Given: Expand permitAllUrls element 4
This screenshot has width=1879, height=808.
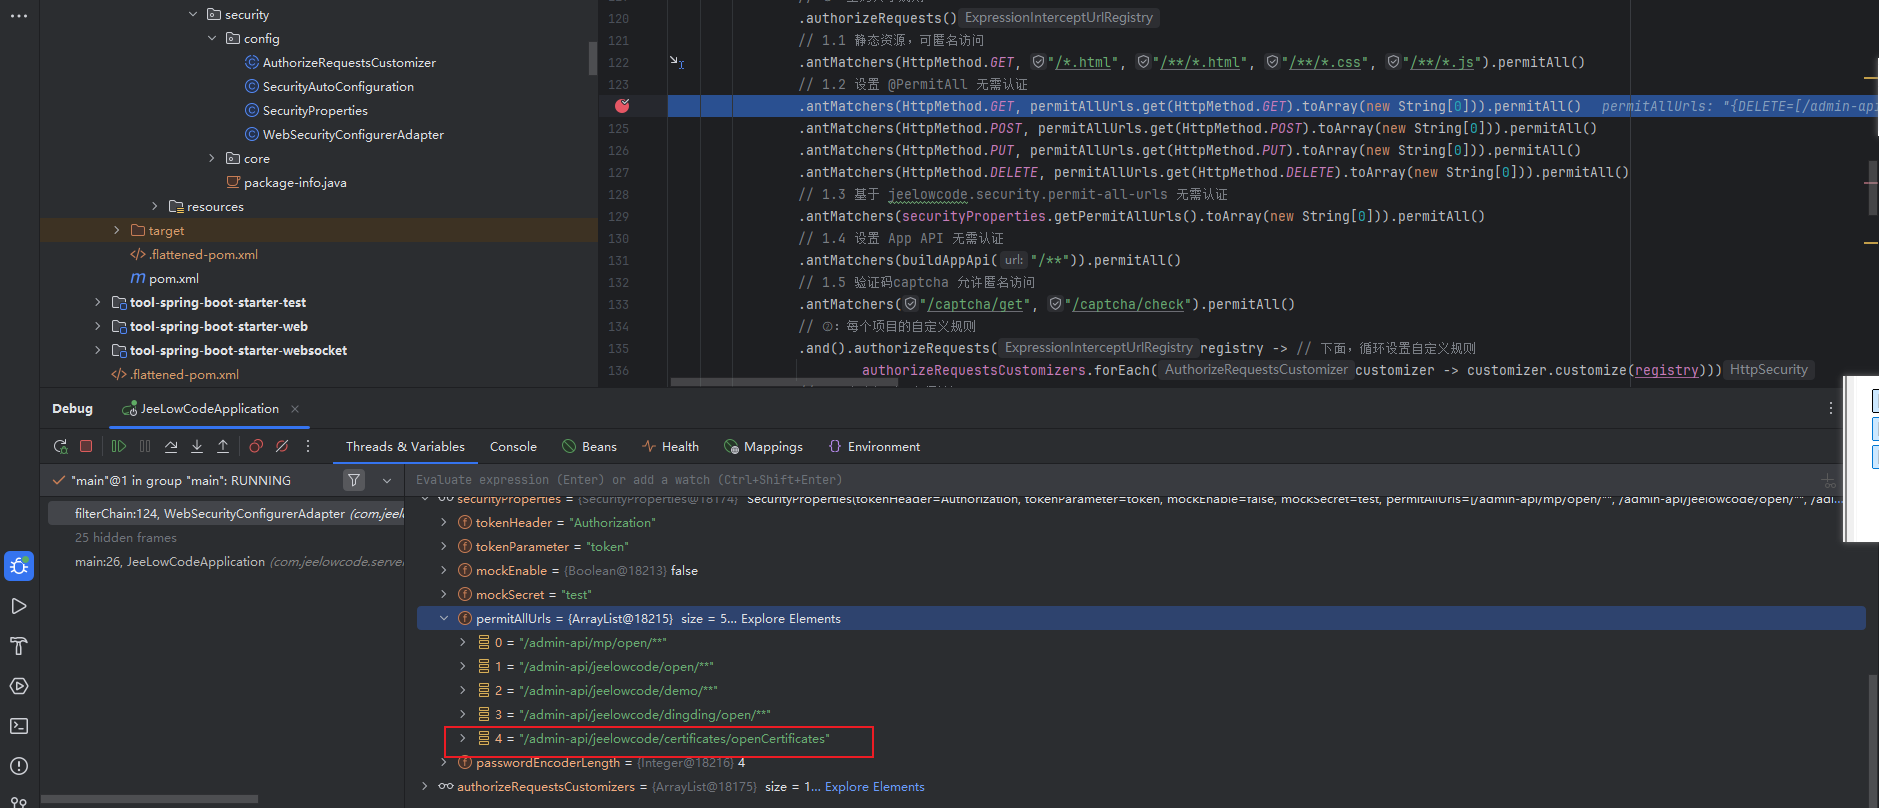Looking at the screenshot, I should click(463, 738).
